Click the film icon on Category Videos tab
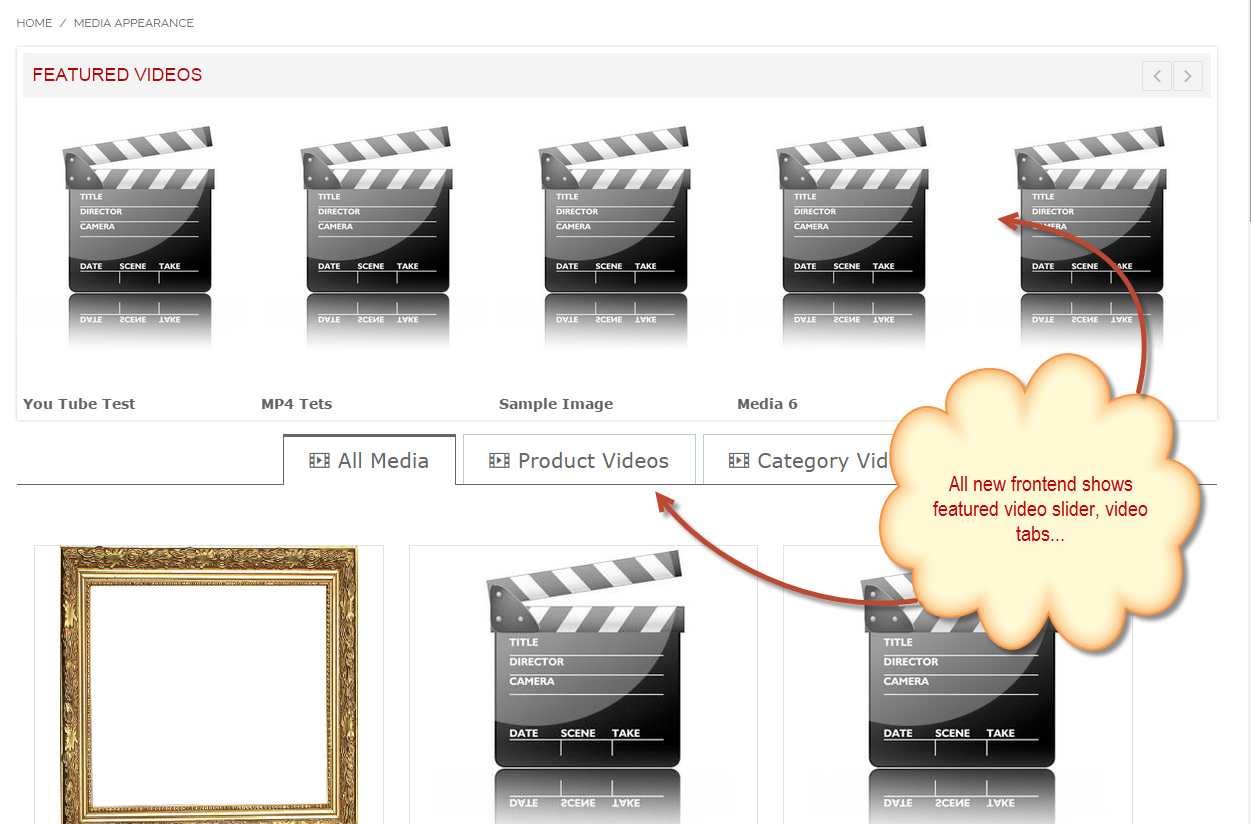 (739, 461)
